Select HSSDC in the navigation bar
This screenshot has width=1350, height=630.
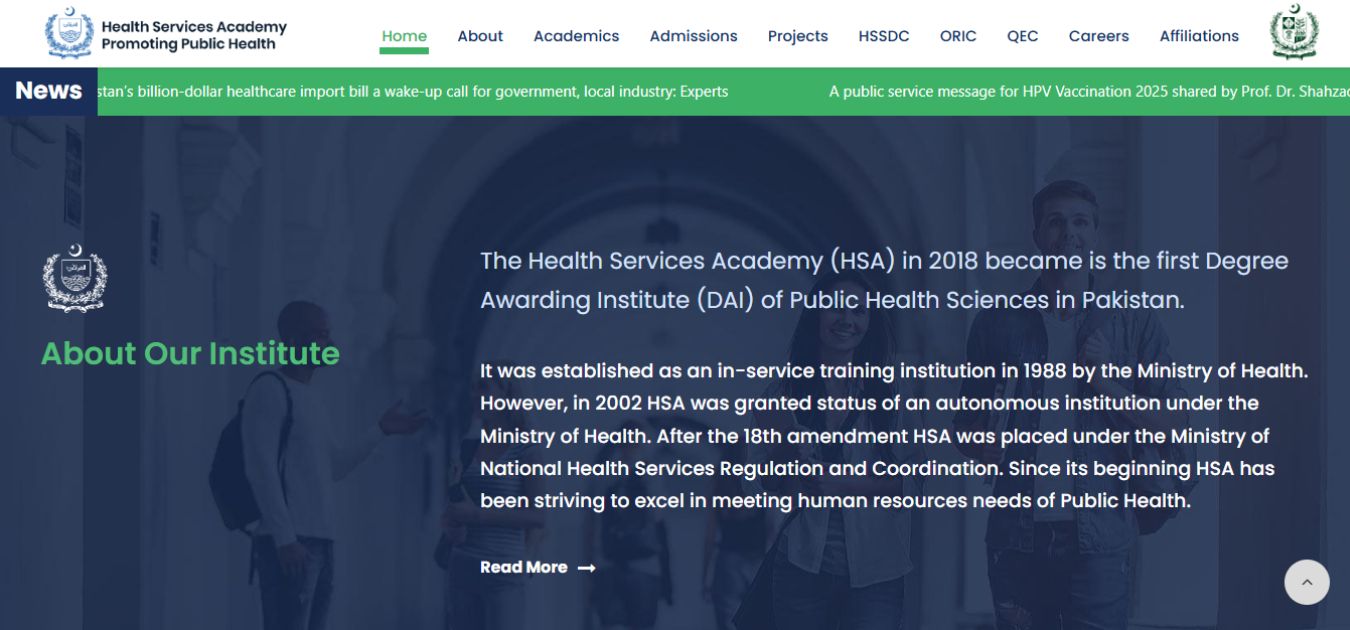click(x=883, y=35)
